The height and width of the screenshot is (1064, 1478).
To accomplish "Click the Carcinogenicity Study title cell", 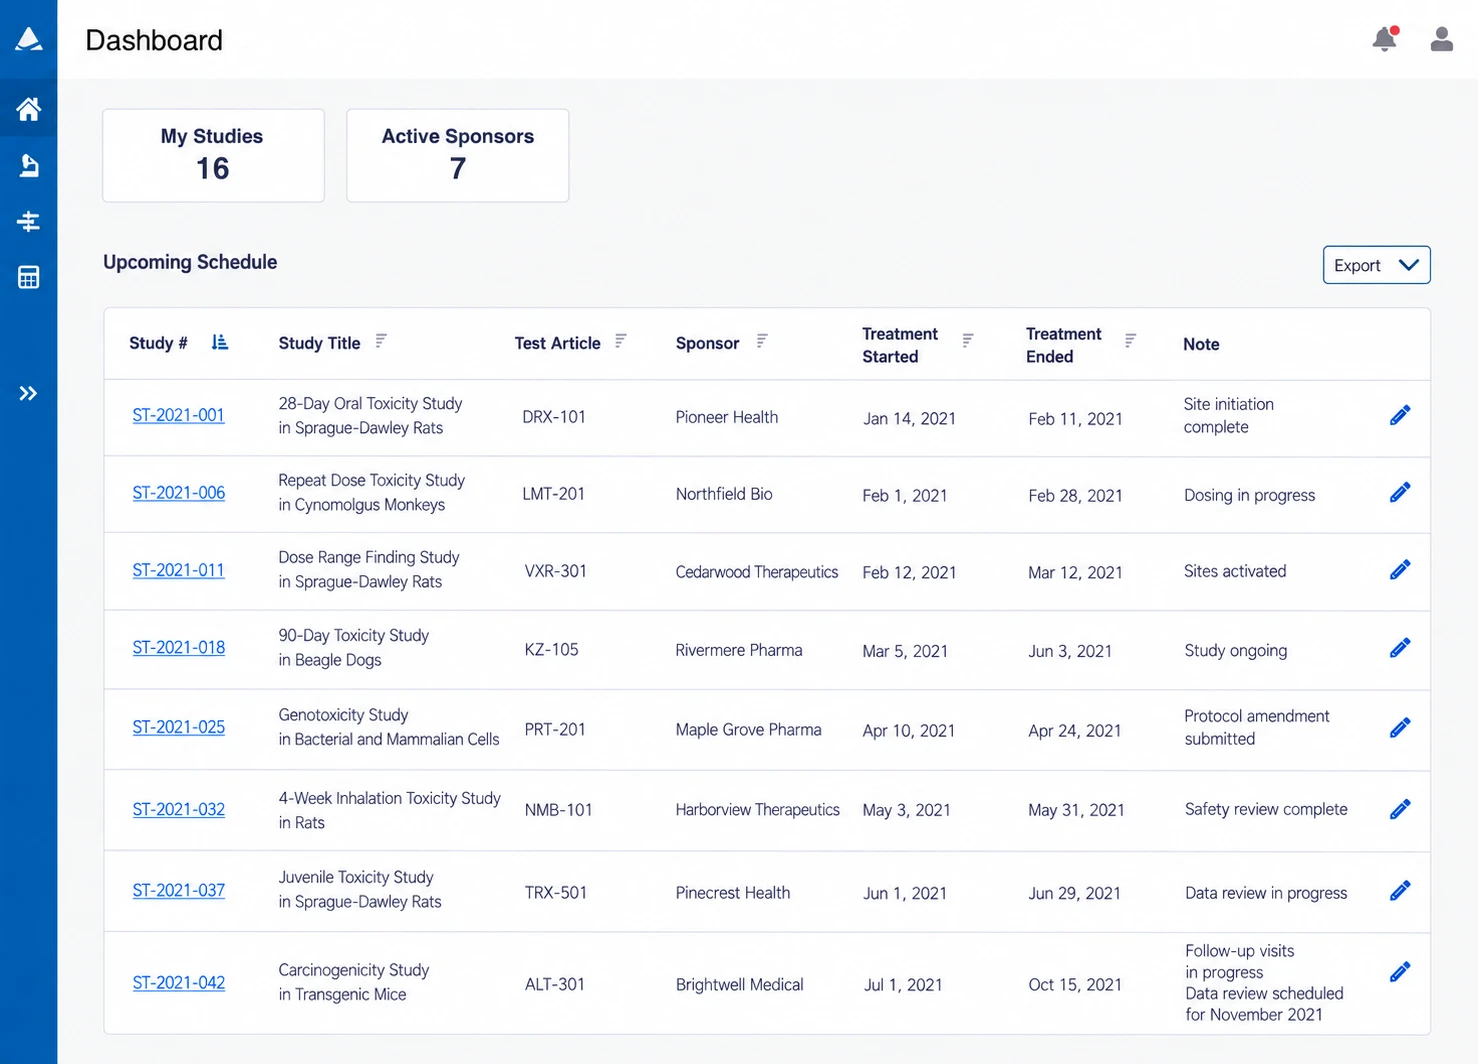I will (x=354, y=982).
